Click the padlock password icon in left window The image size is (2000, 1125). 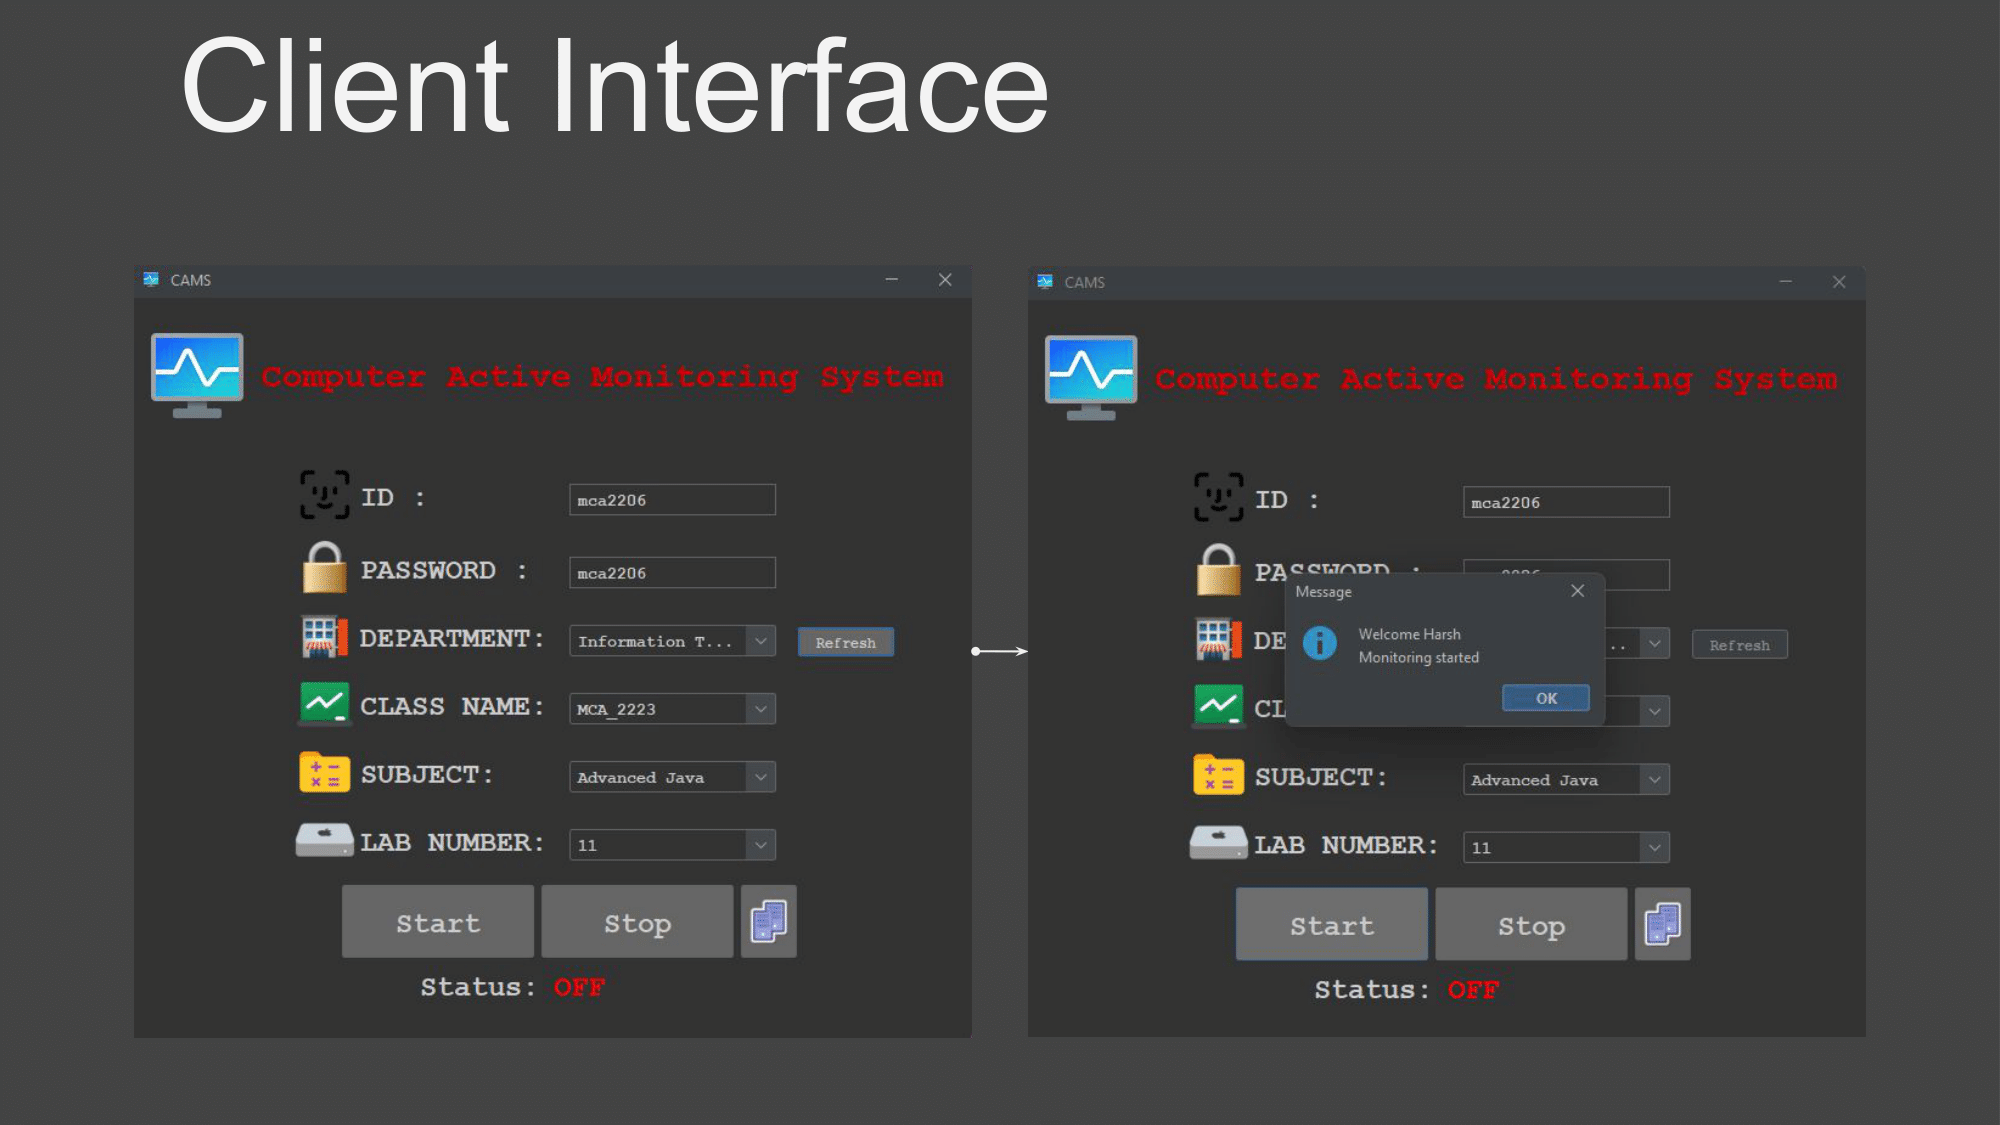click(324, 568)
